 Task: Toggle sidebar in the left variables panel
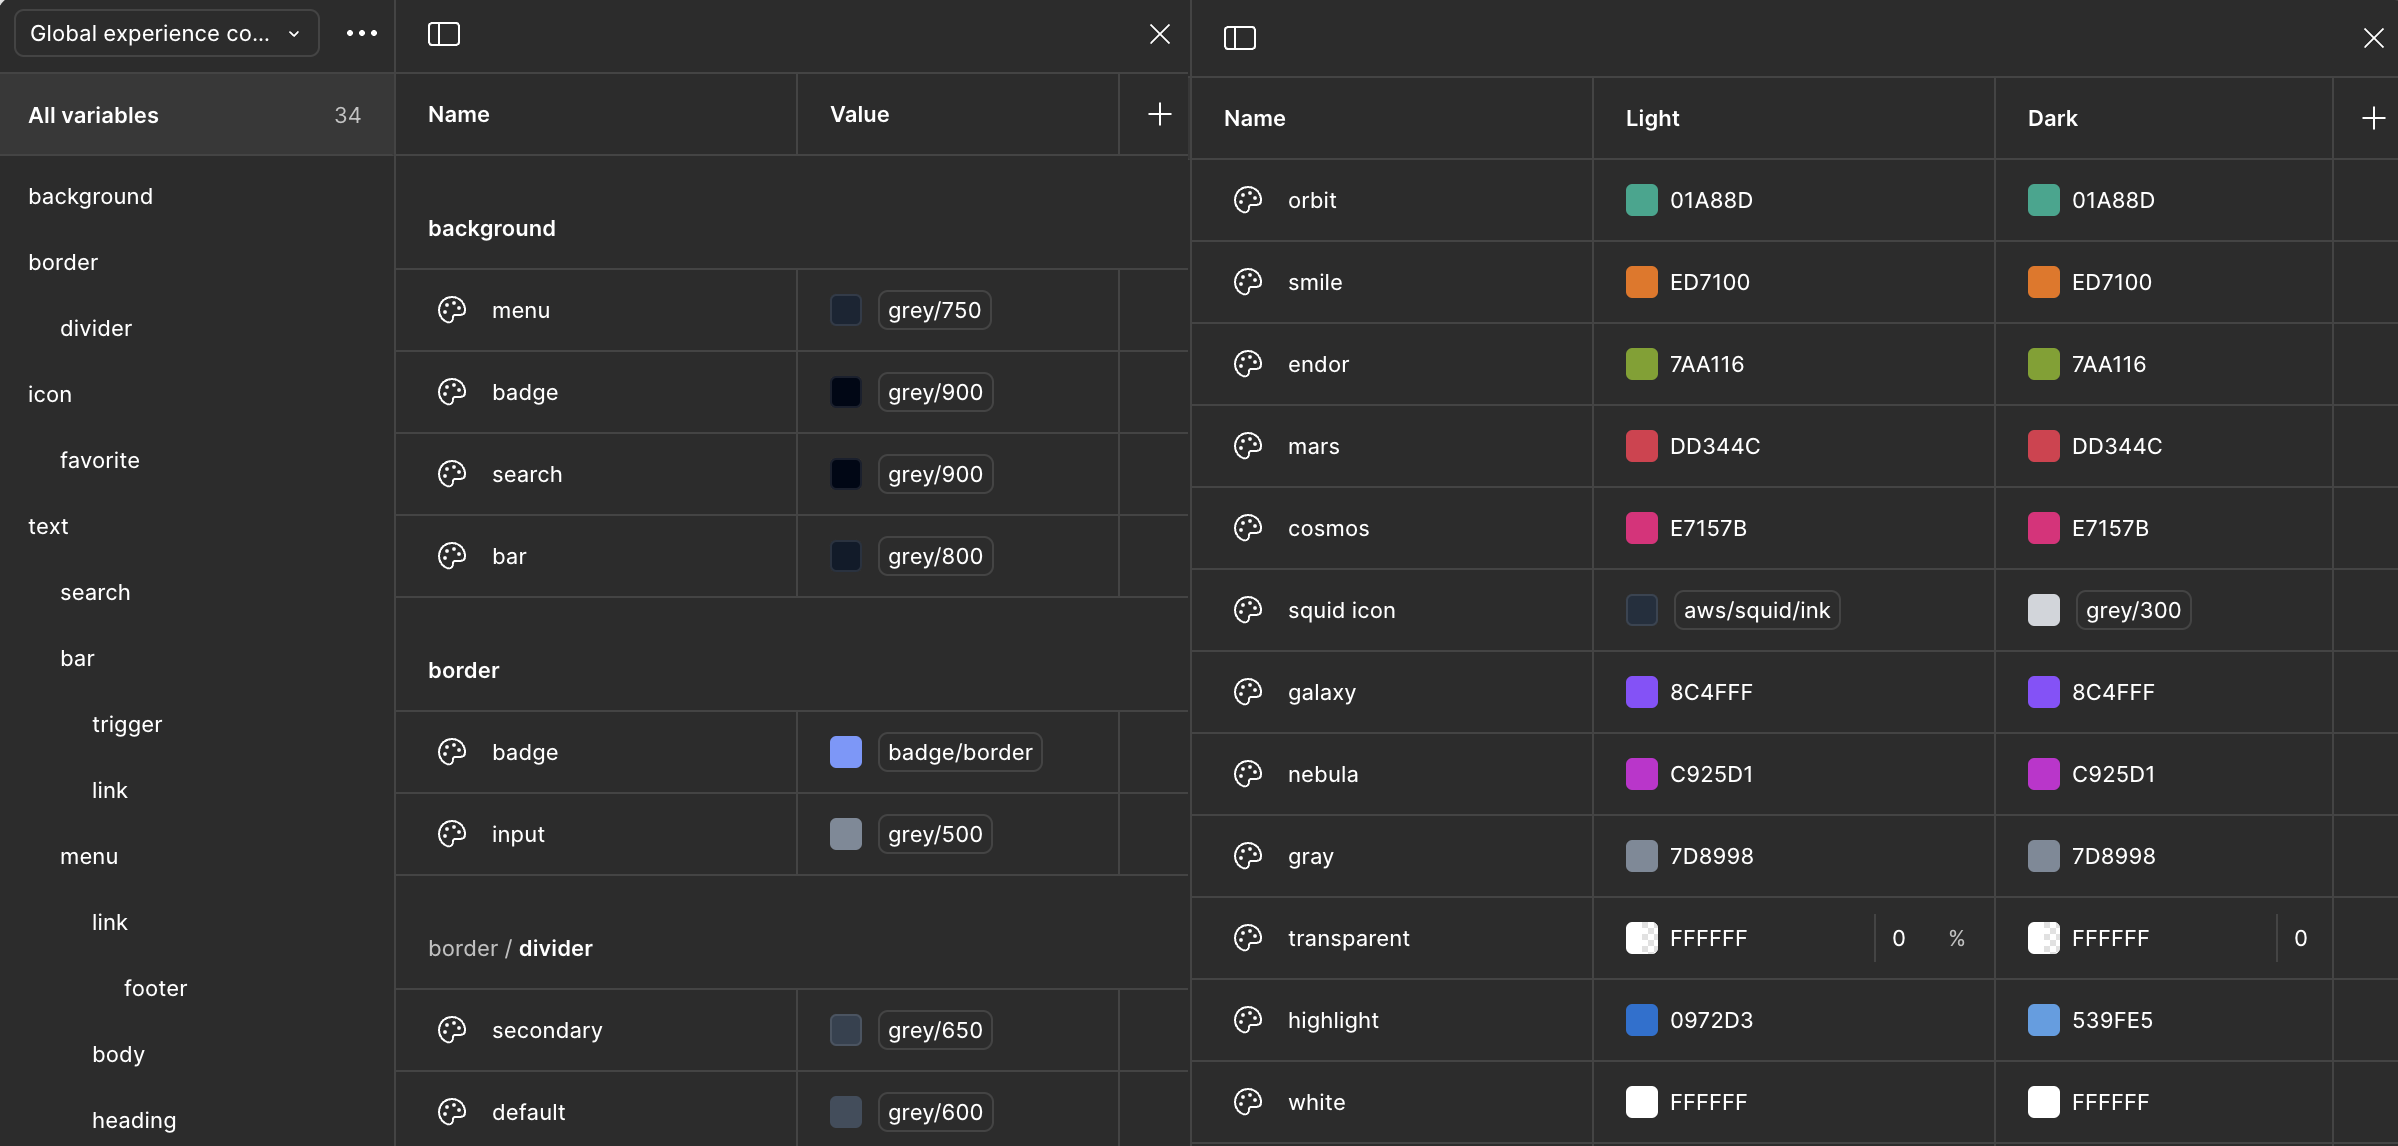point(444,34)
